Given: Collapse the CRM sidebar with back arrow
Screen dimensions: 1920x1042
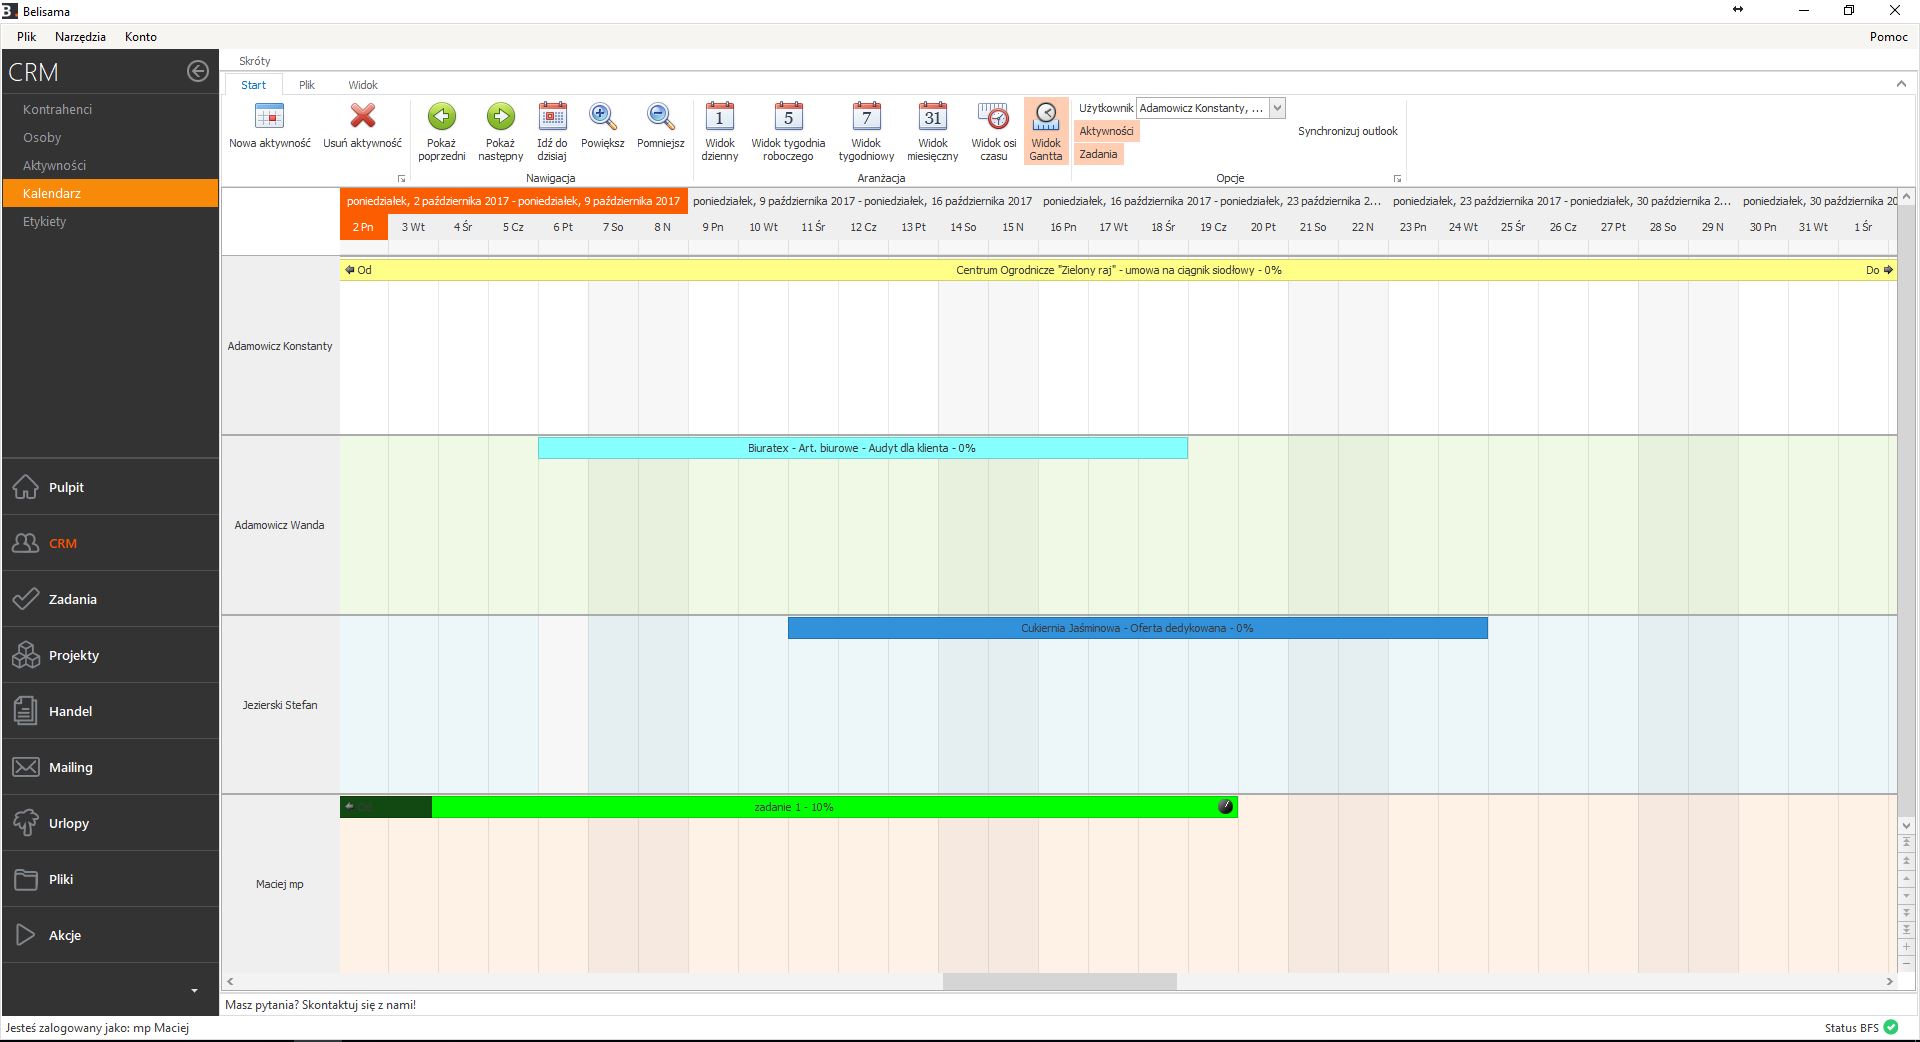Looking at the screenshot, I should tap(198, 71).
